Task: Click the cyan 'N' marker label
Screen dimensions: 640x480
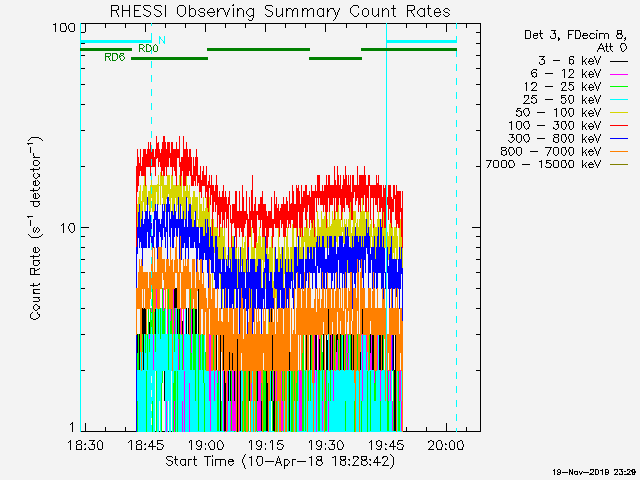Action: coord(162,40)
